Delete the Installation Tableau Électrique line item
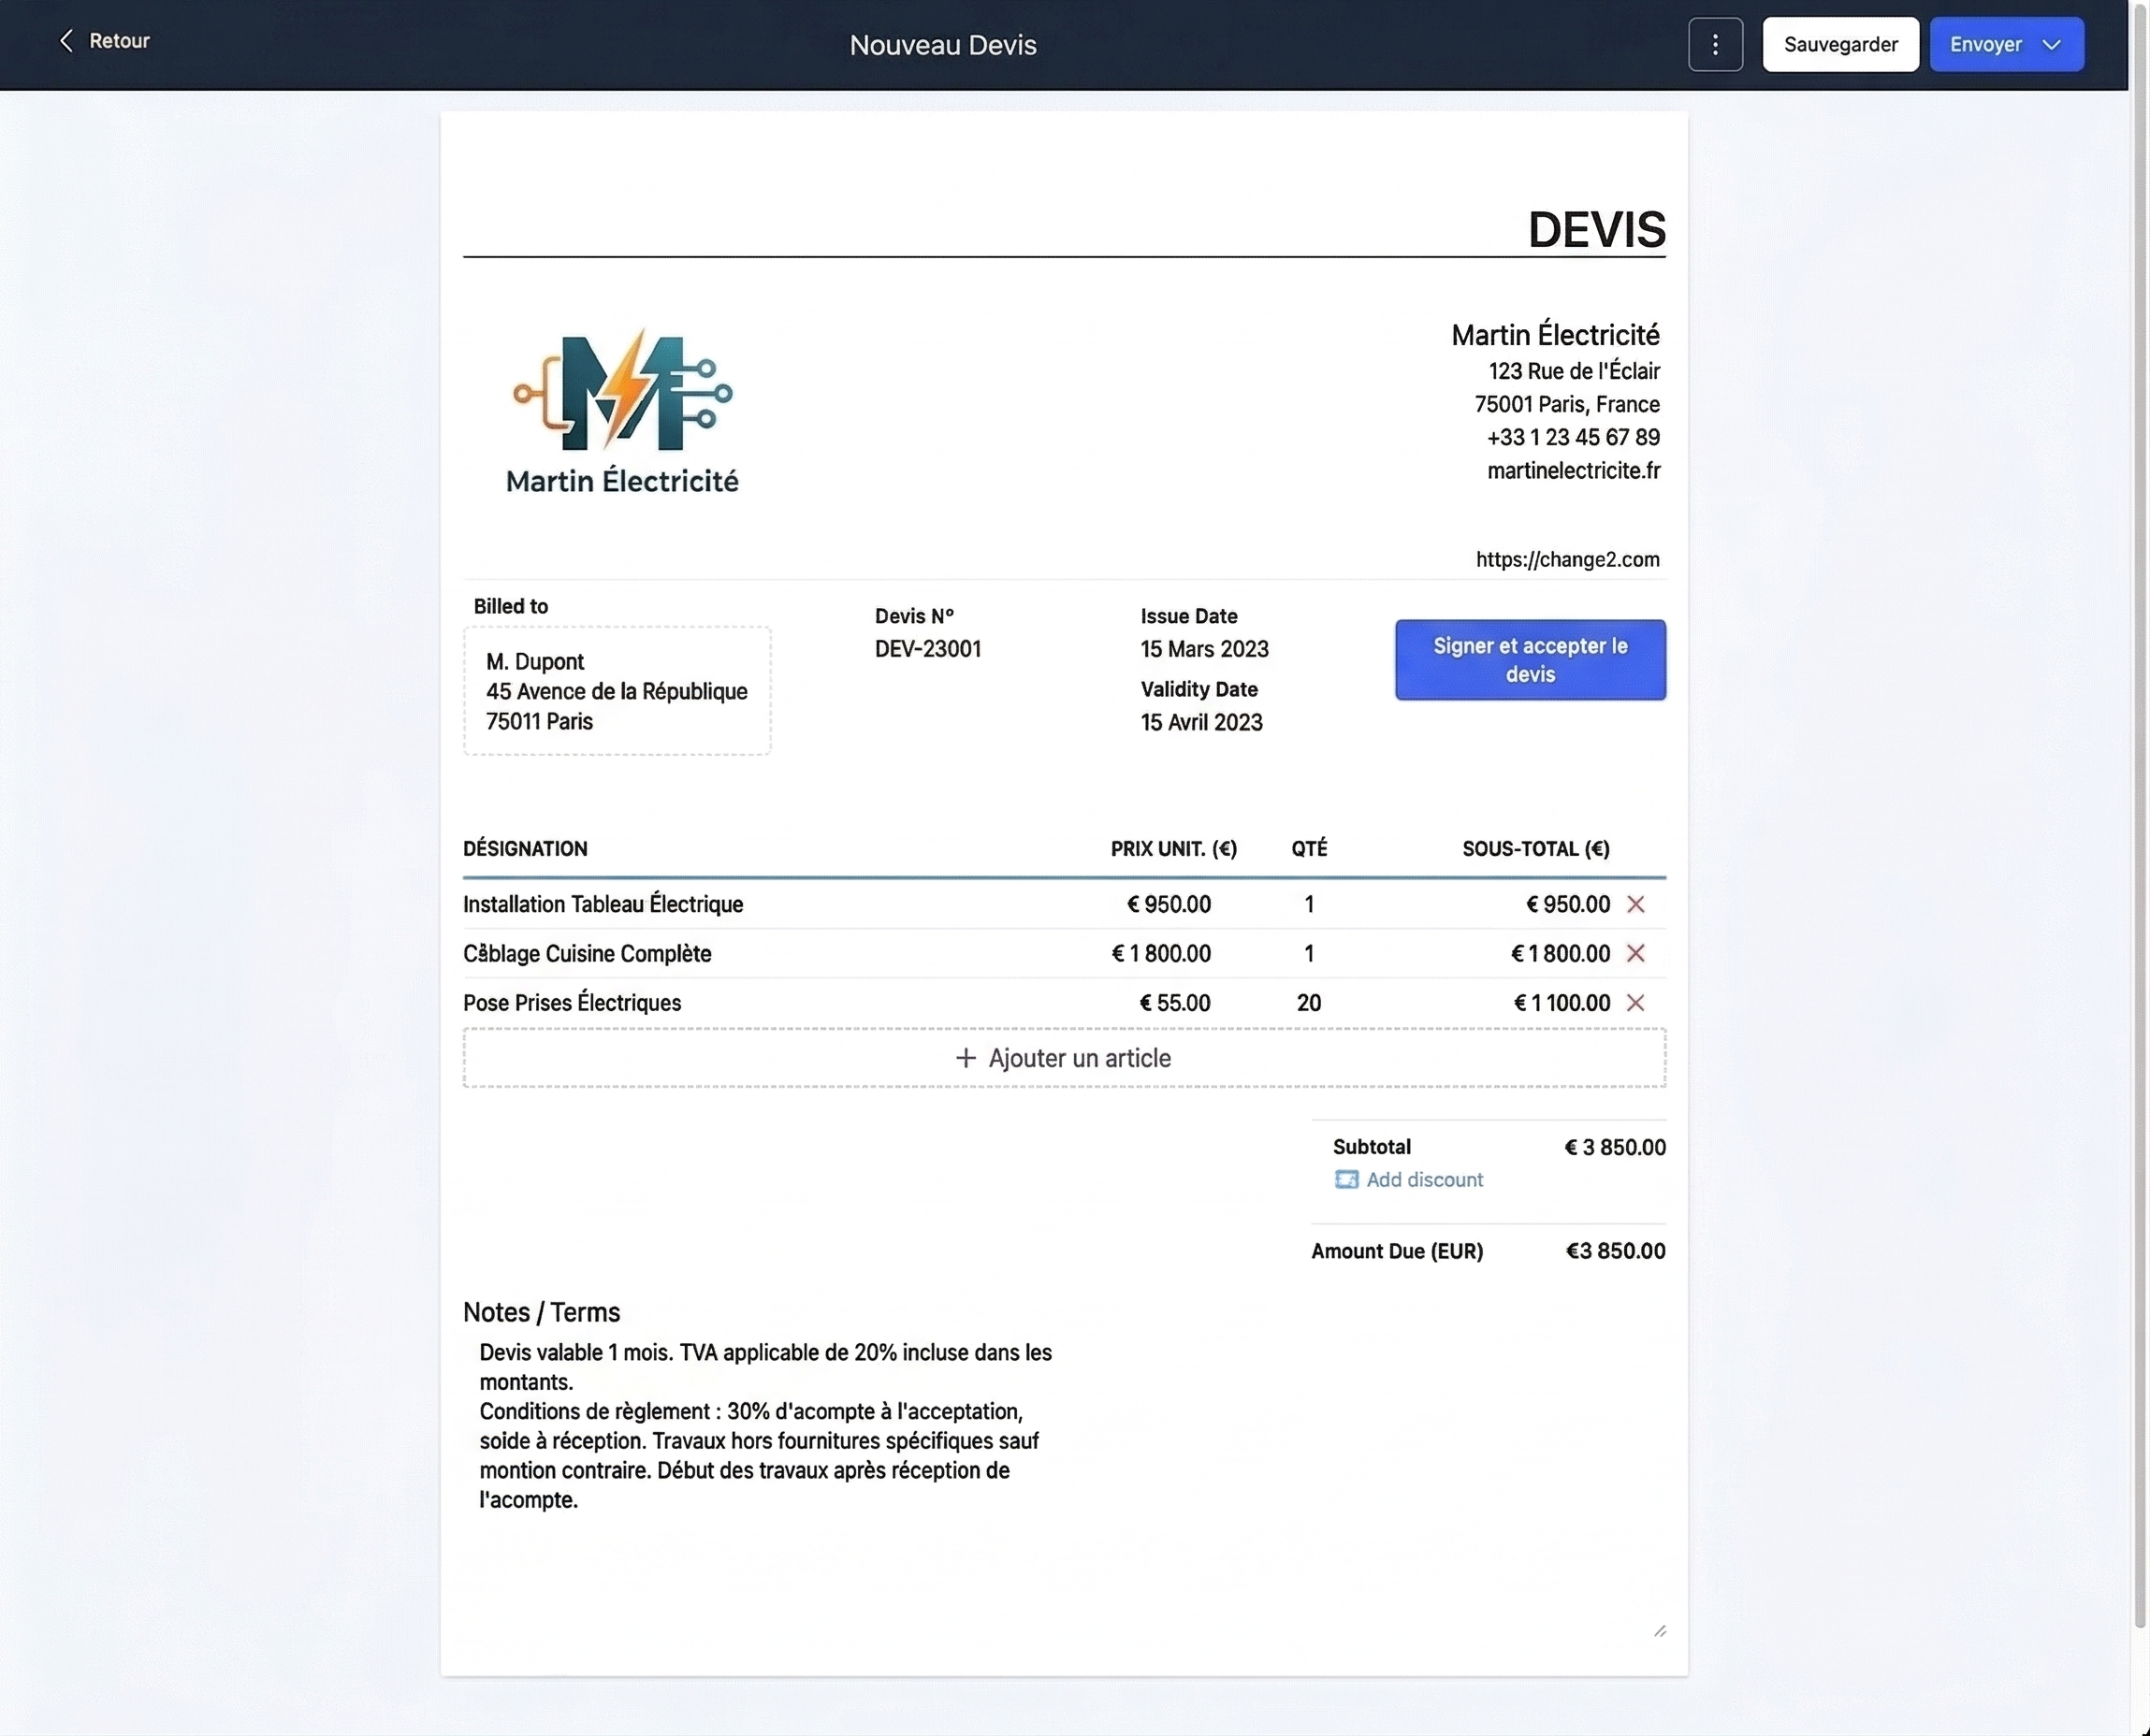The width and height of the screenshot is (2150, 1736). coord(1637,903)
